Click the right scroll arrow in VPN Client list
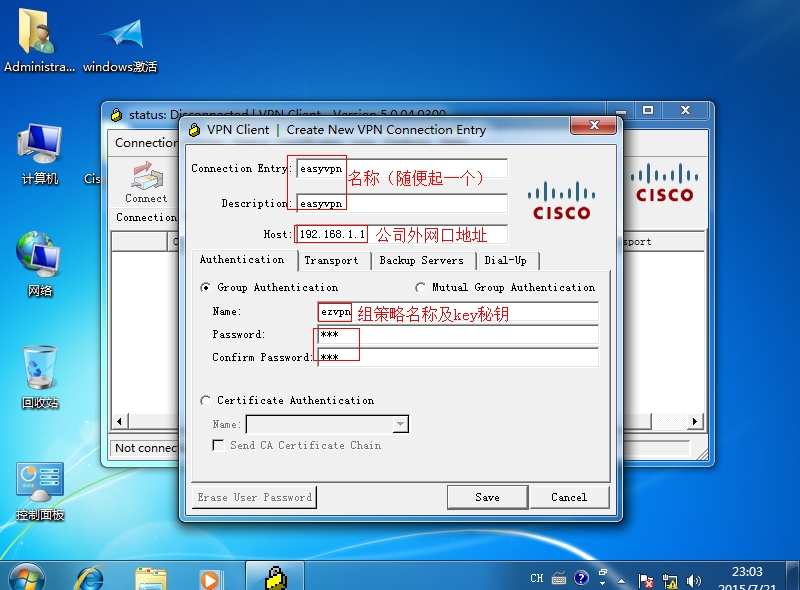800x590 pixels. (694, 422)
